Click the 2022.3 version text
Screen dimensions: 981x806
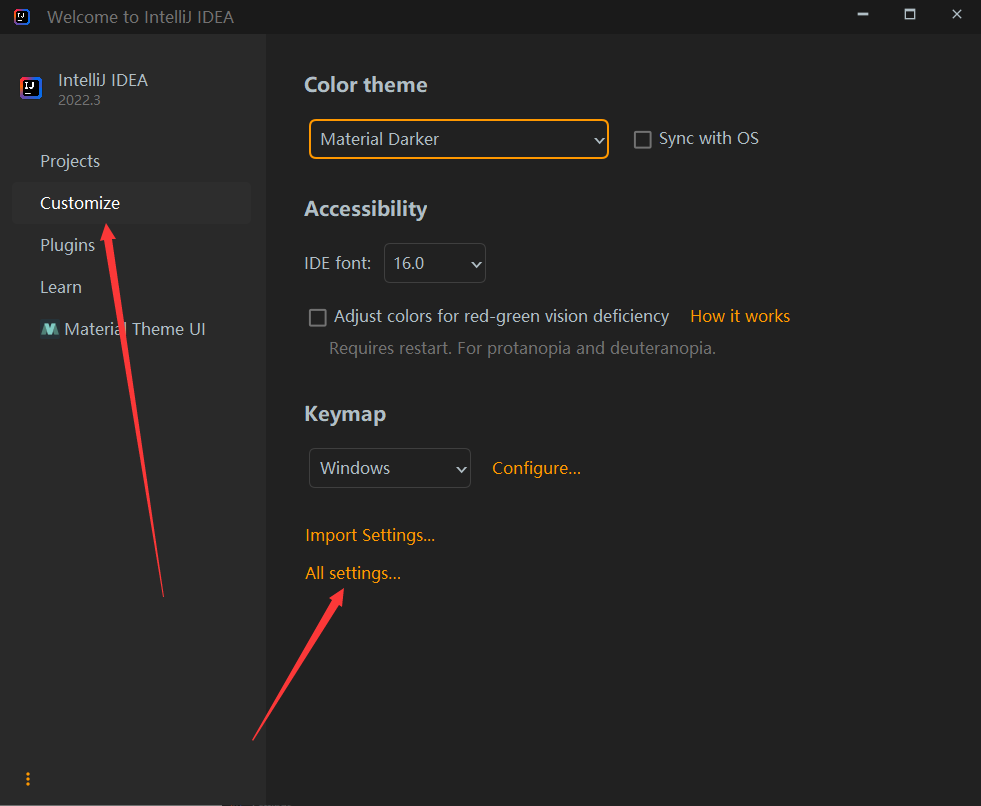pyautogui.click(x=79, y=100)
